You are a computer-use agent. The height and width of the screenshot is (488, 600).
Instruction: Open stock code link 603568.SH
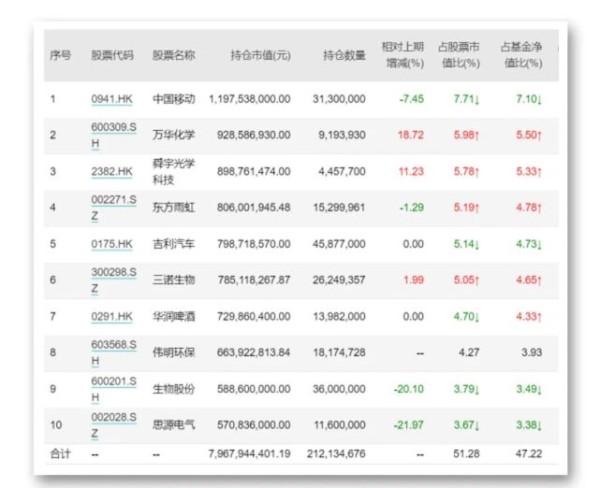114,353
